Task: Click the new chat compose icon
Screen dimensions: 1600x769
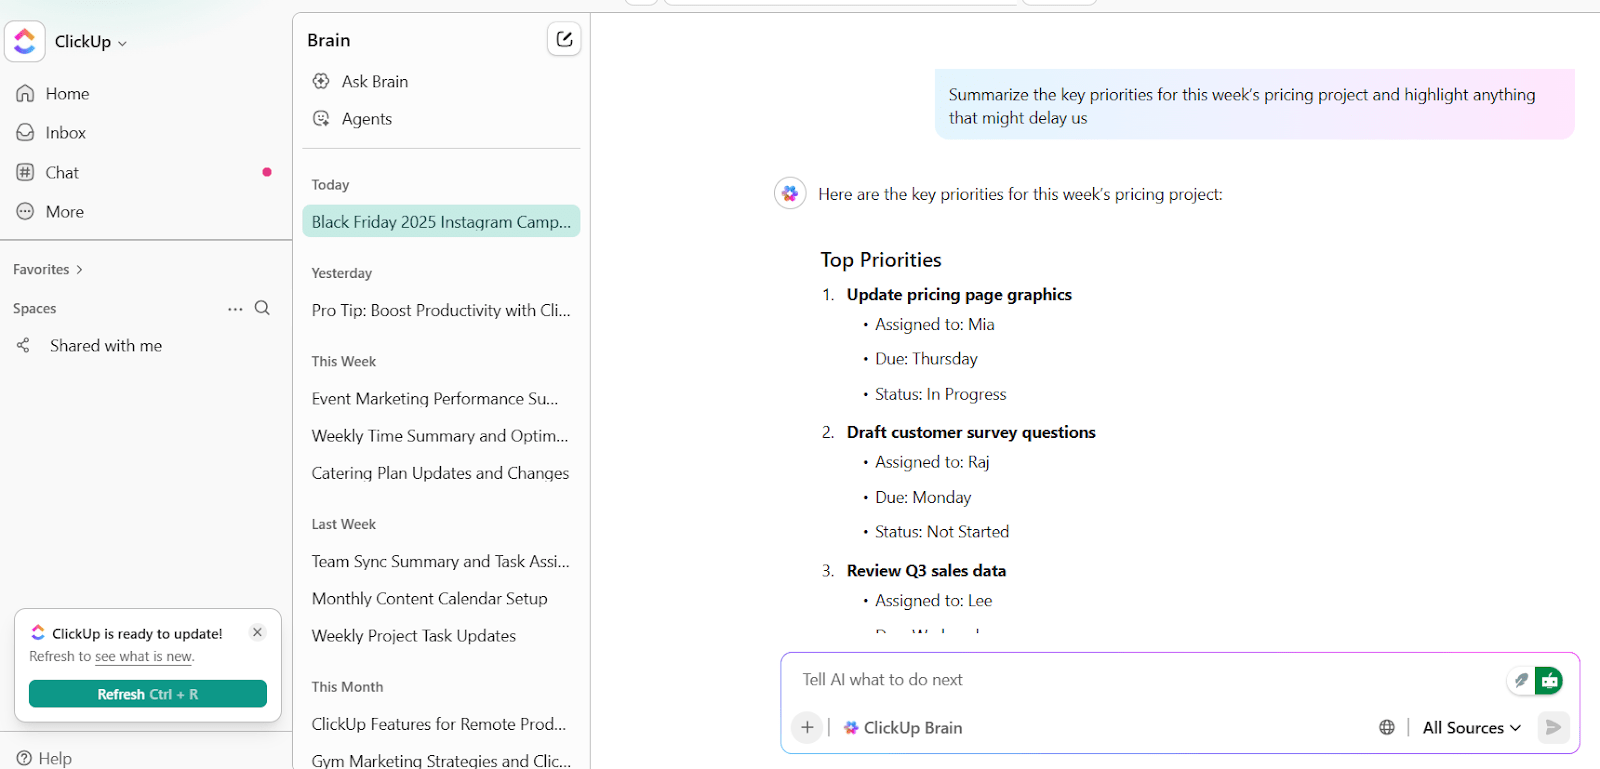Action: click(564, 39)
